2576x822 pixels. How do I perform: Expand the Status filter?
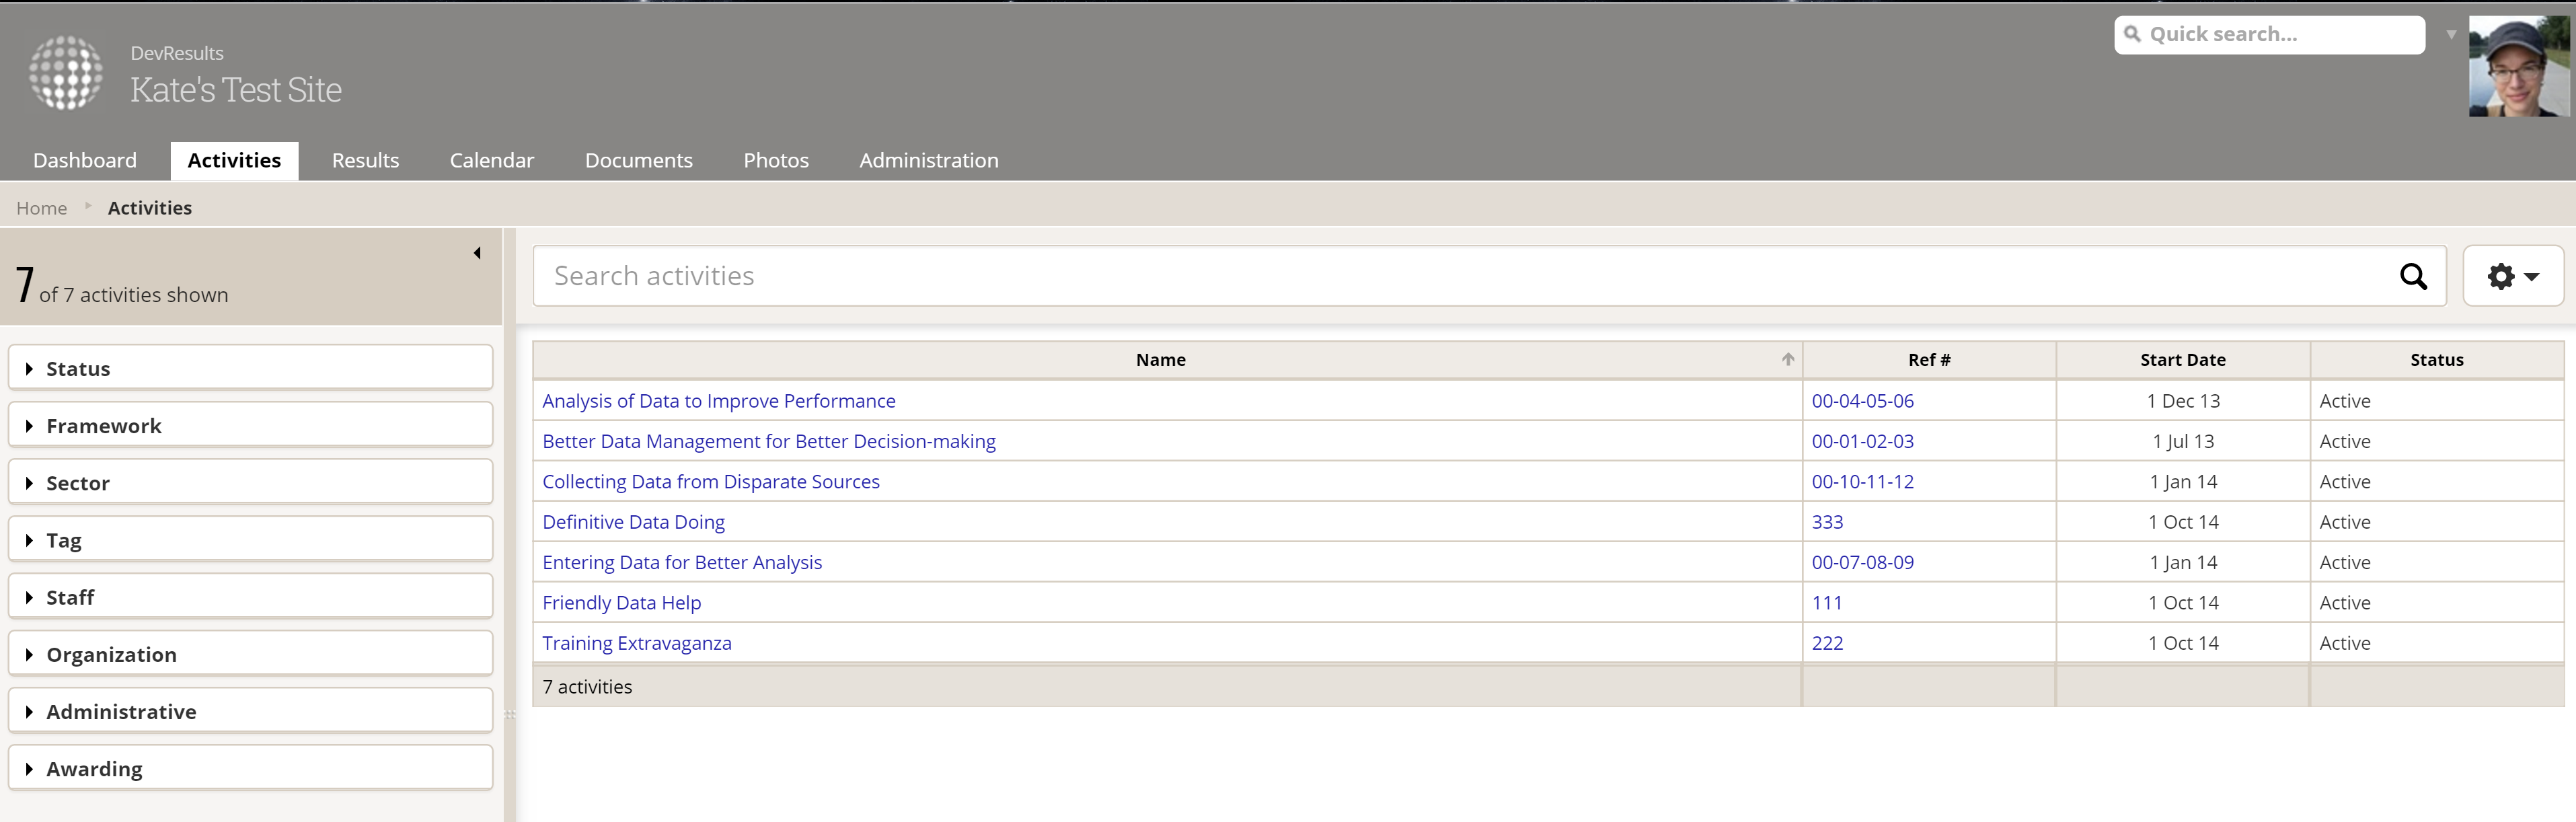pyautogui.click(x=250, y=368)
